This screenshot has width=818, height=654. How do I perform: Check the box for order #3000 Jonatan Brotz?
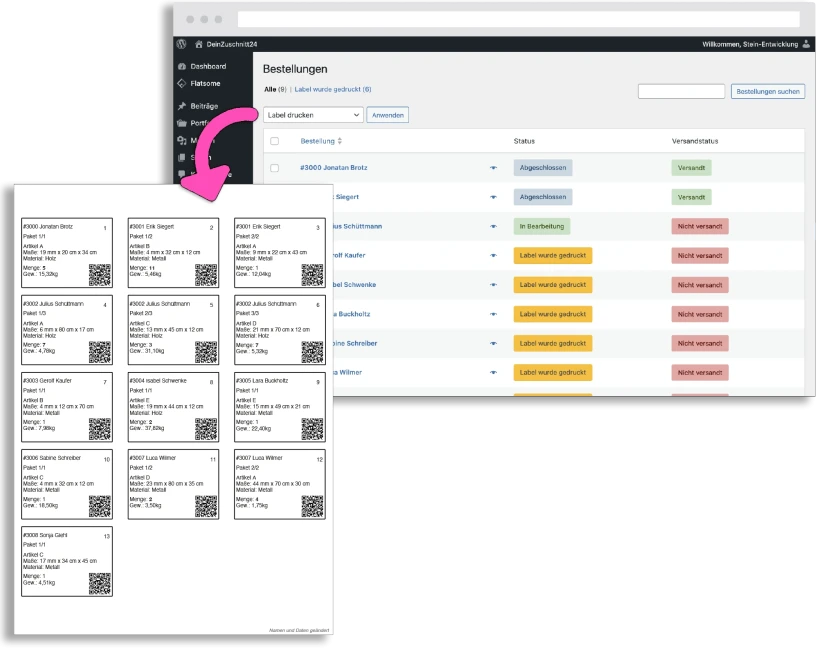pyautogui.click(x=274, y=168)
